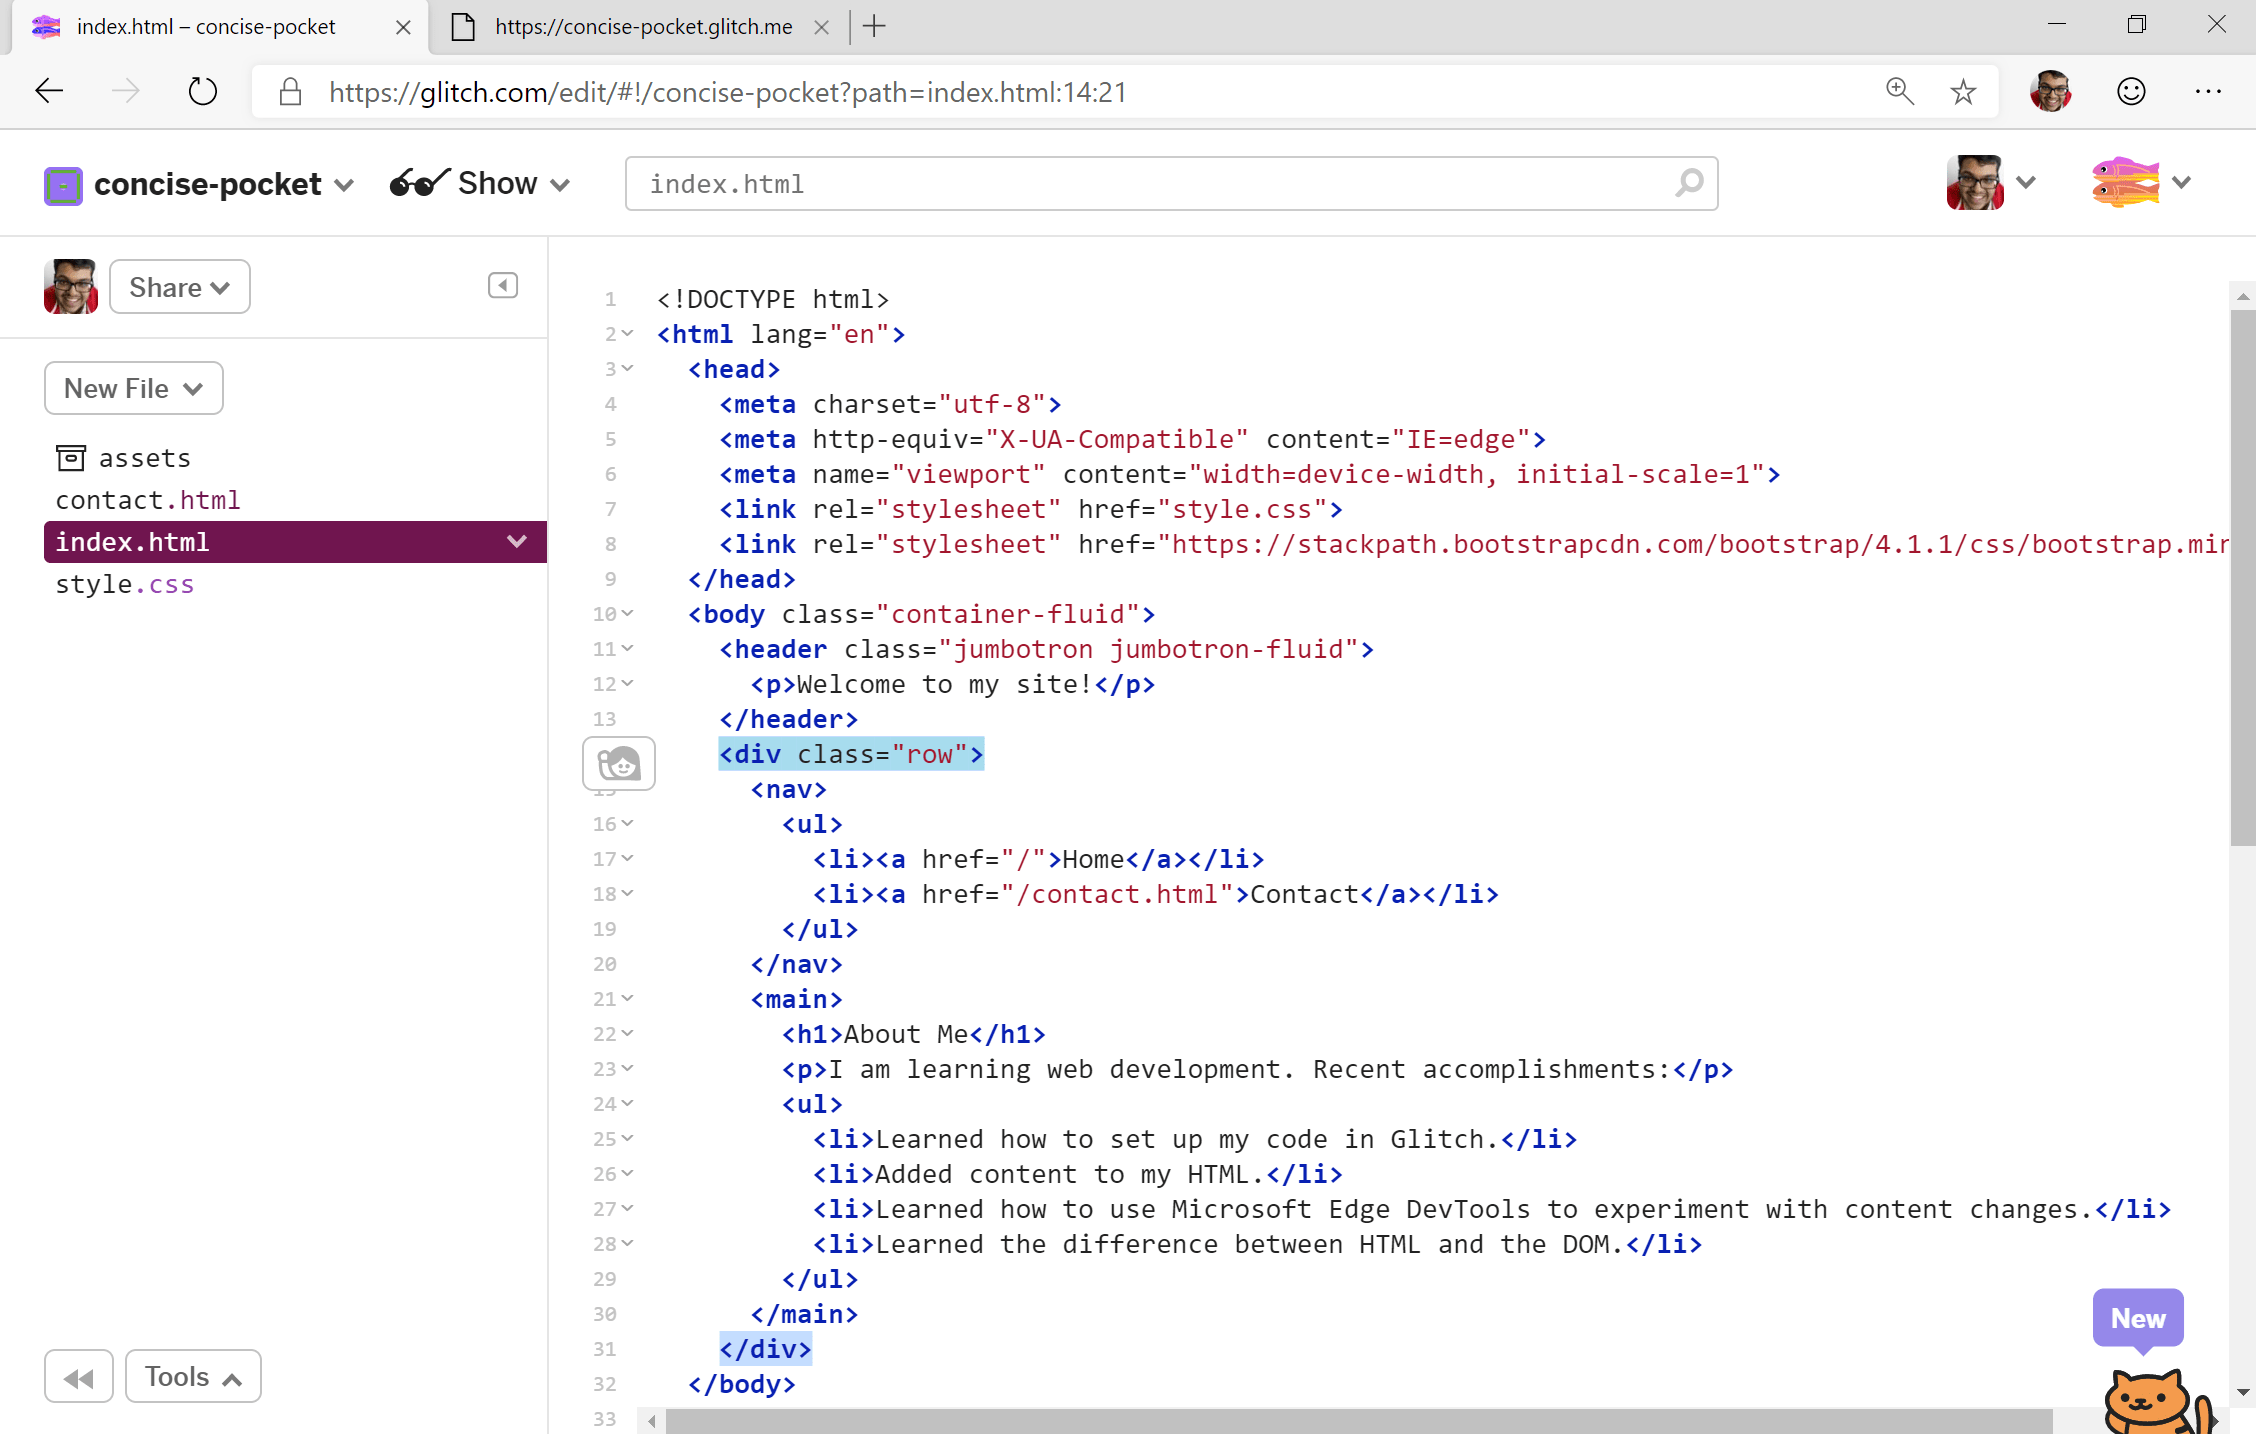Select the index.html browser tab
This screenshot has width=2256, height=1434.
tap(205, 27)
